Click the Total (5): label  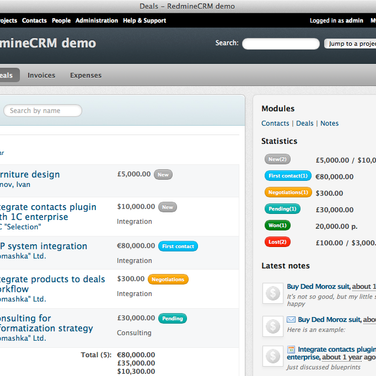coord(96,355)
